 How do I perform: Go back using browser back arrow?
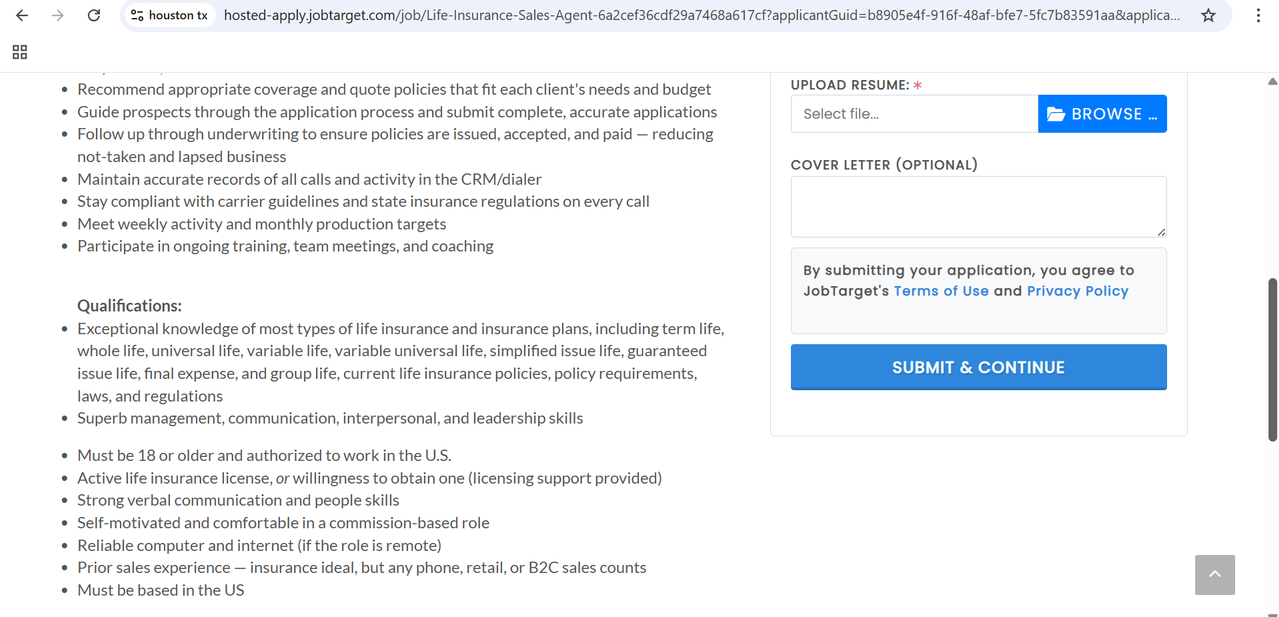22,16
